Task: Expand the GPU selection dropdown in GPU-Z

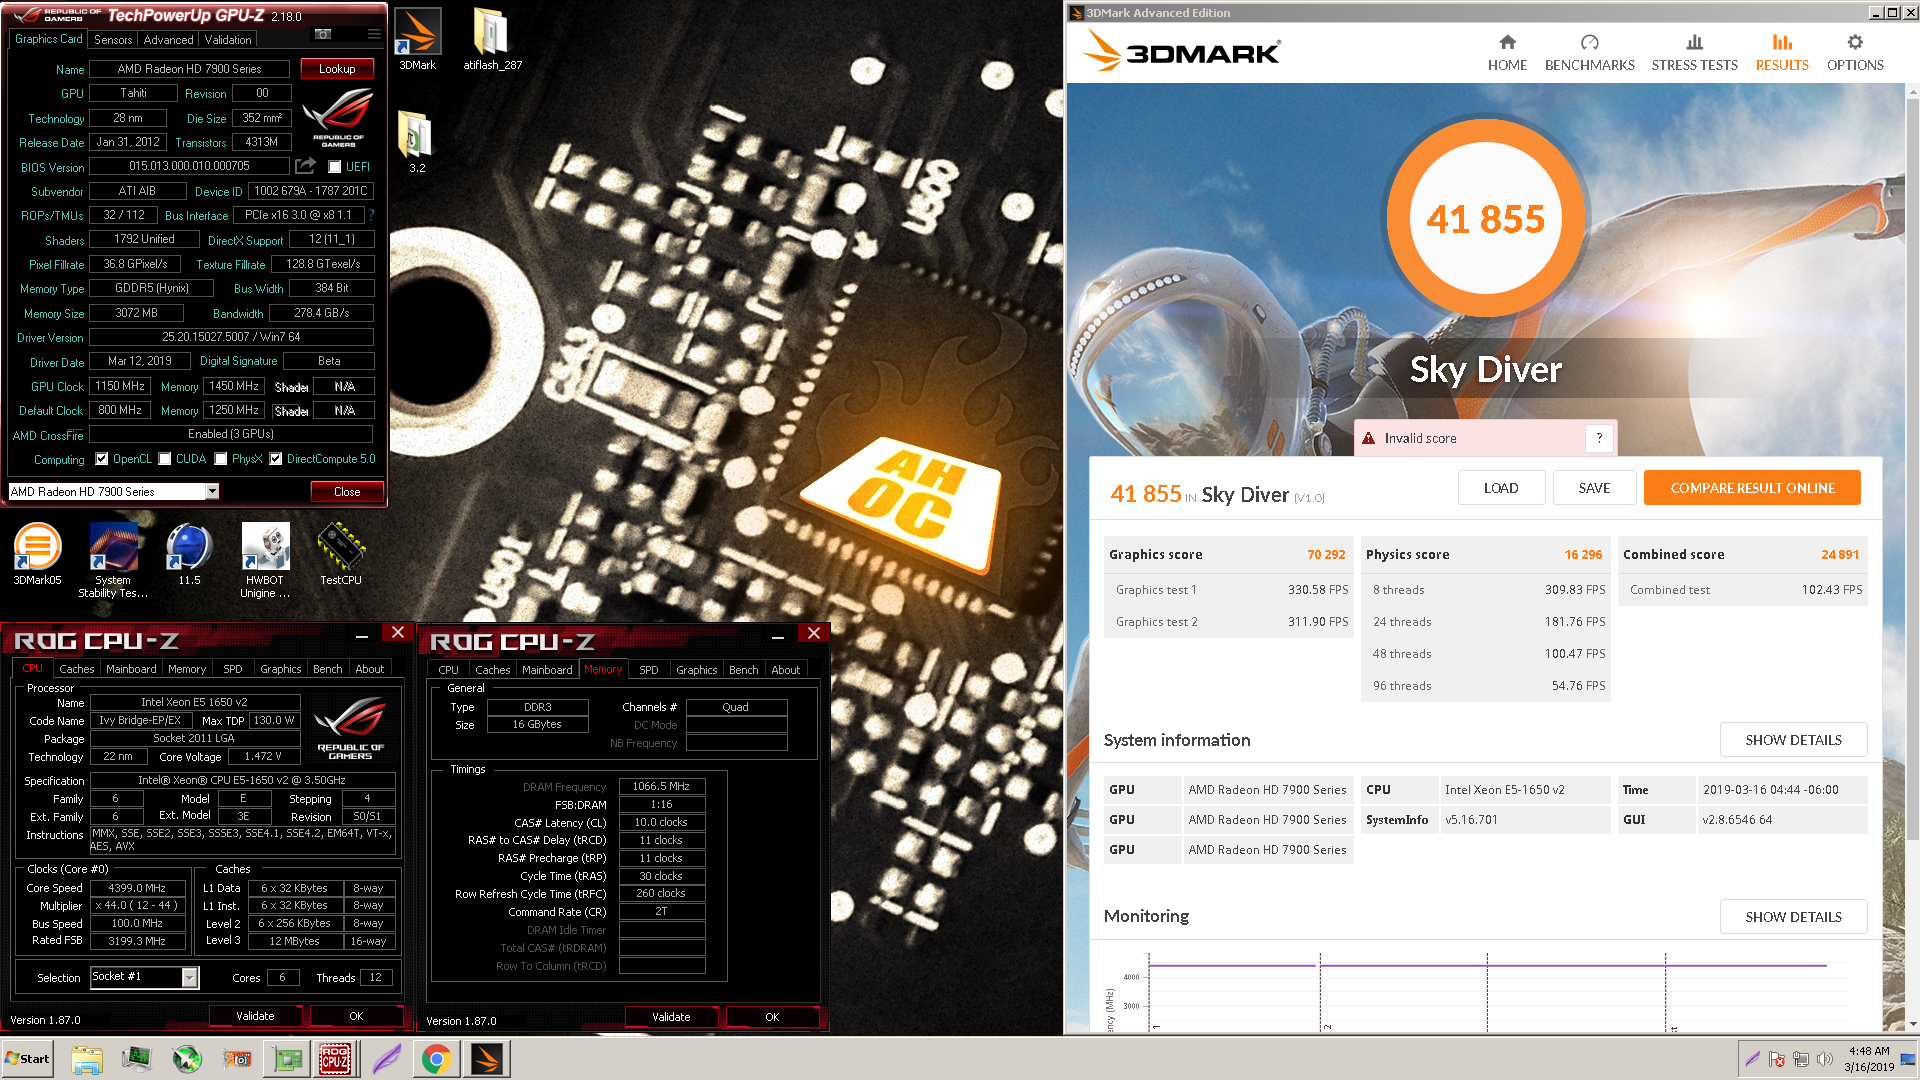Action: coord(212,491)
